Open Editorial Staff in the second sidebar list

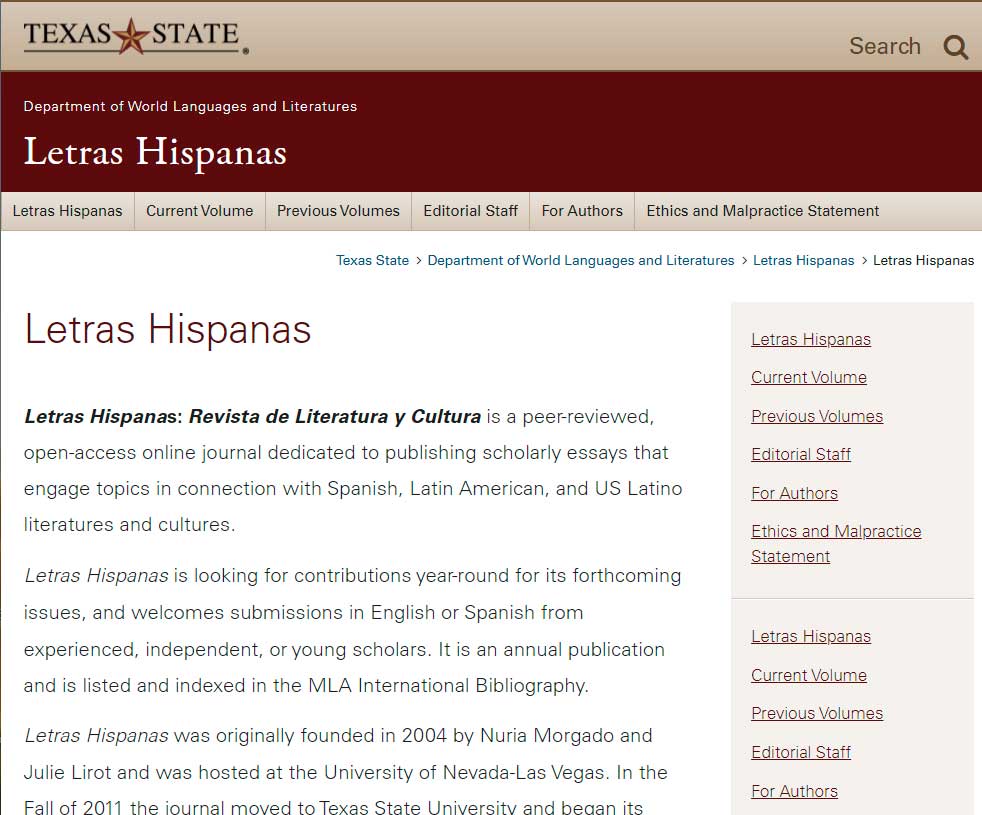point(801,752)
